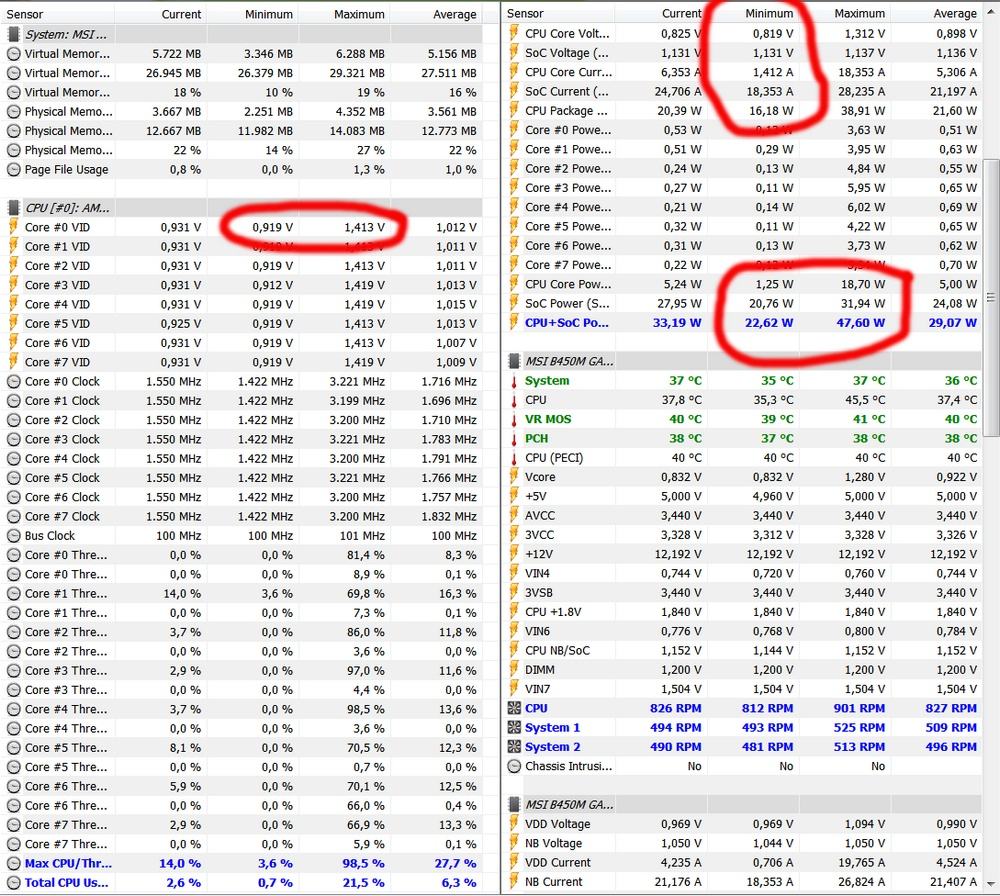The height and width of the screenshot is (896, 1000).
Task: Click the lightning icon beside VDD Voltage
Action: [514, 823]
